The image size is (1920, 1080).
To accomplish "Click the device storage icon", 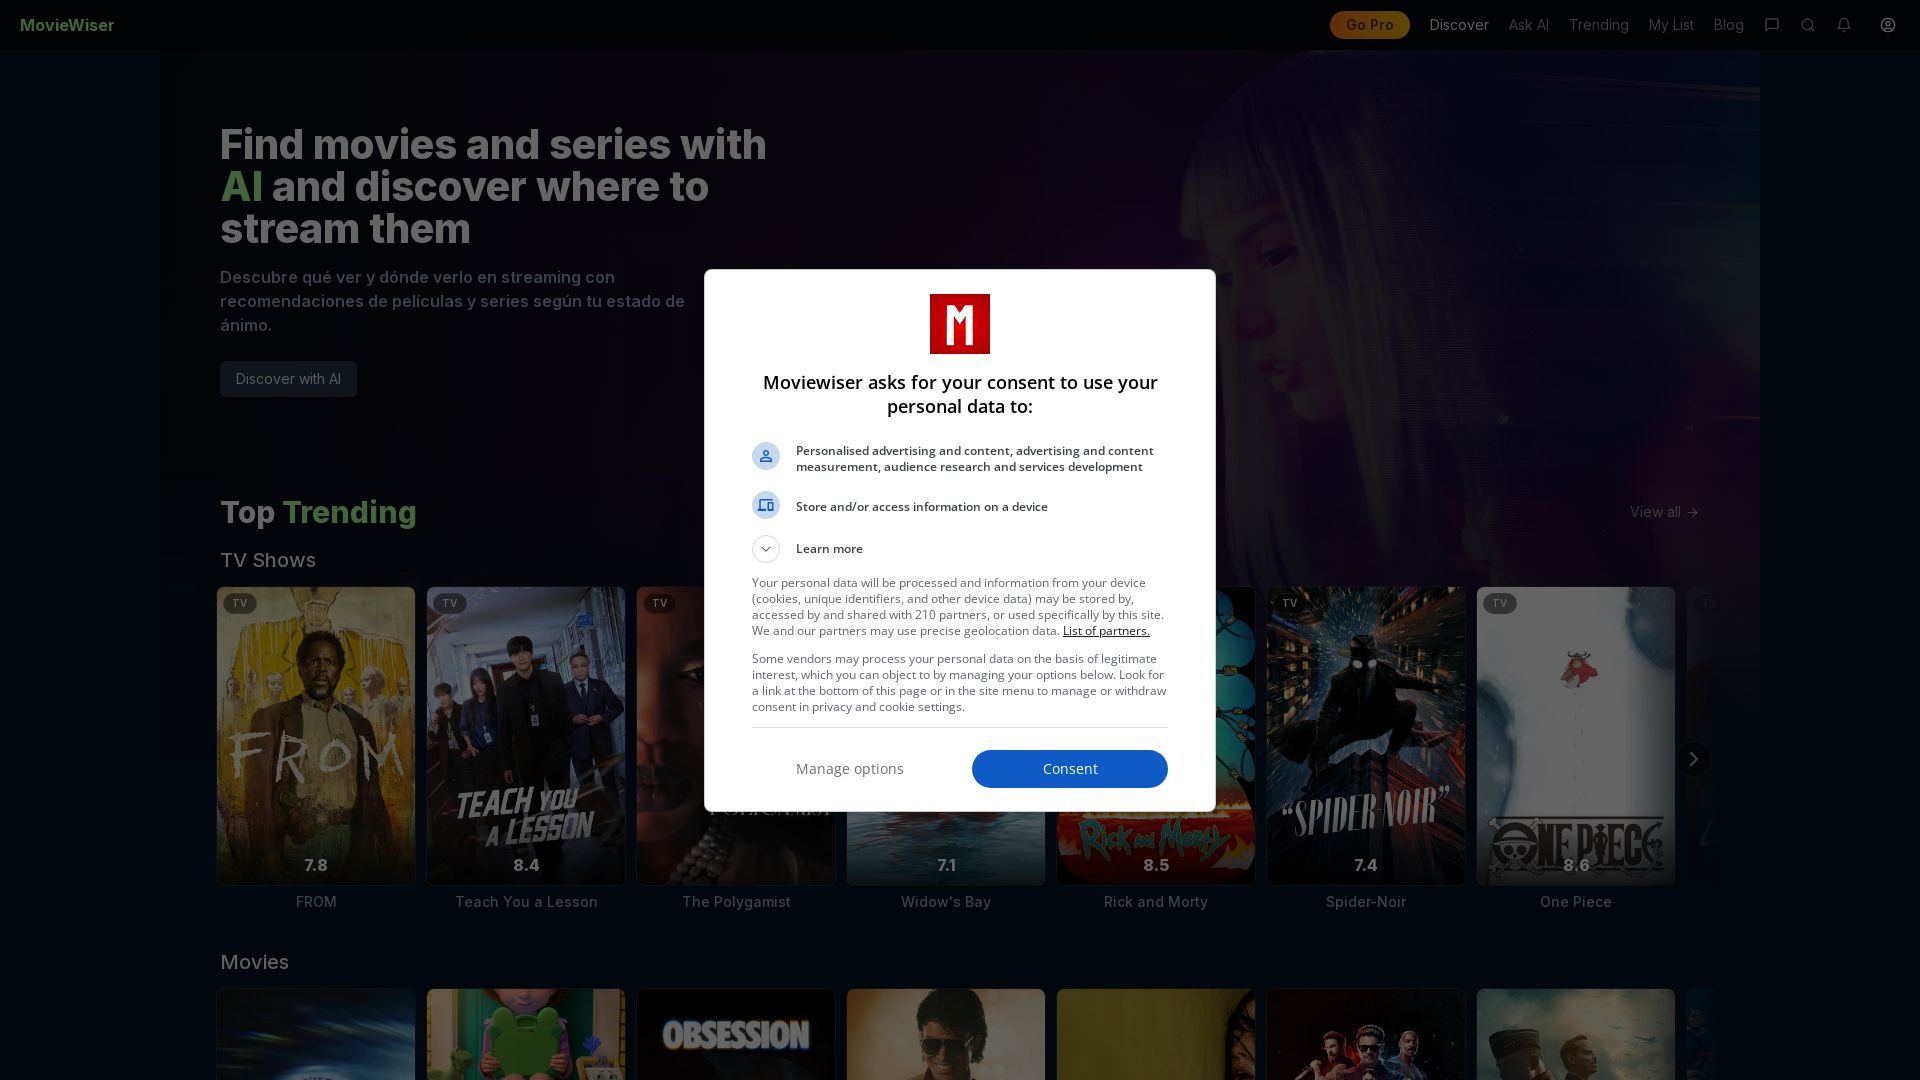I will click(x=766, y=505).
